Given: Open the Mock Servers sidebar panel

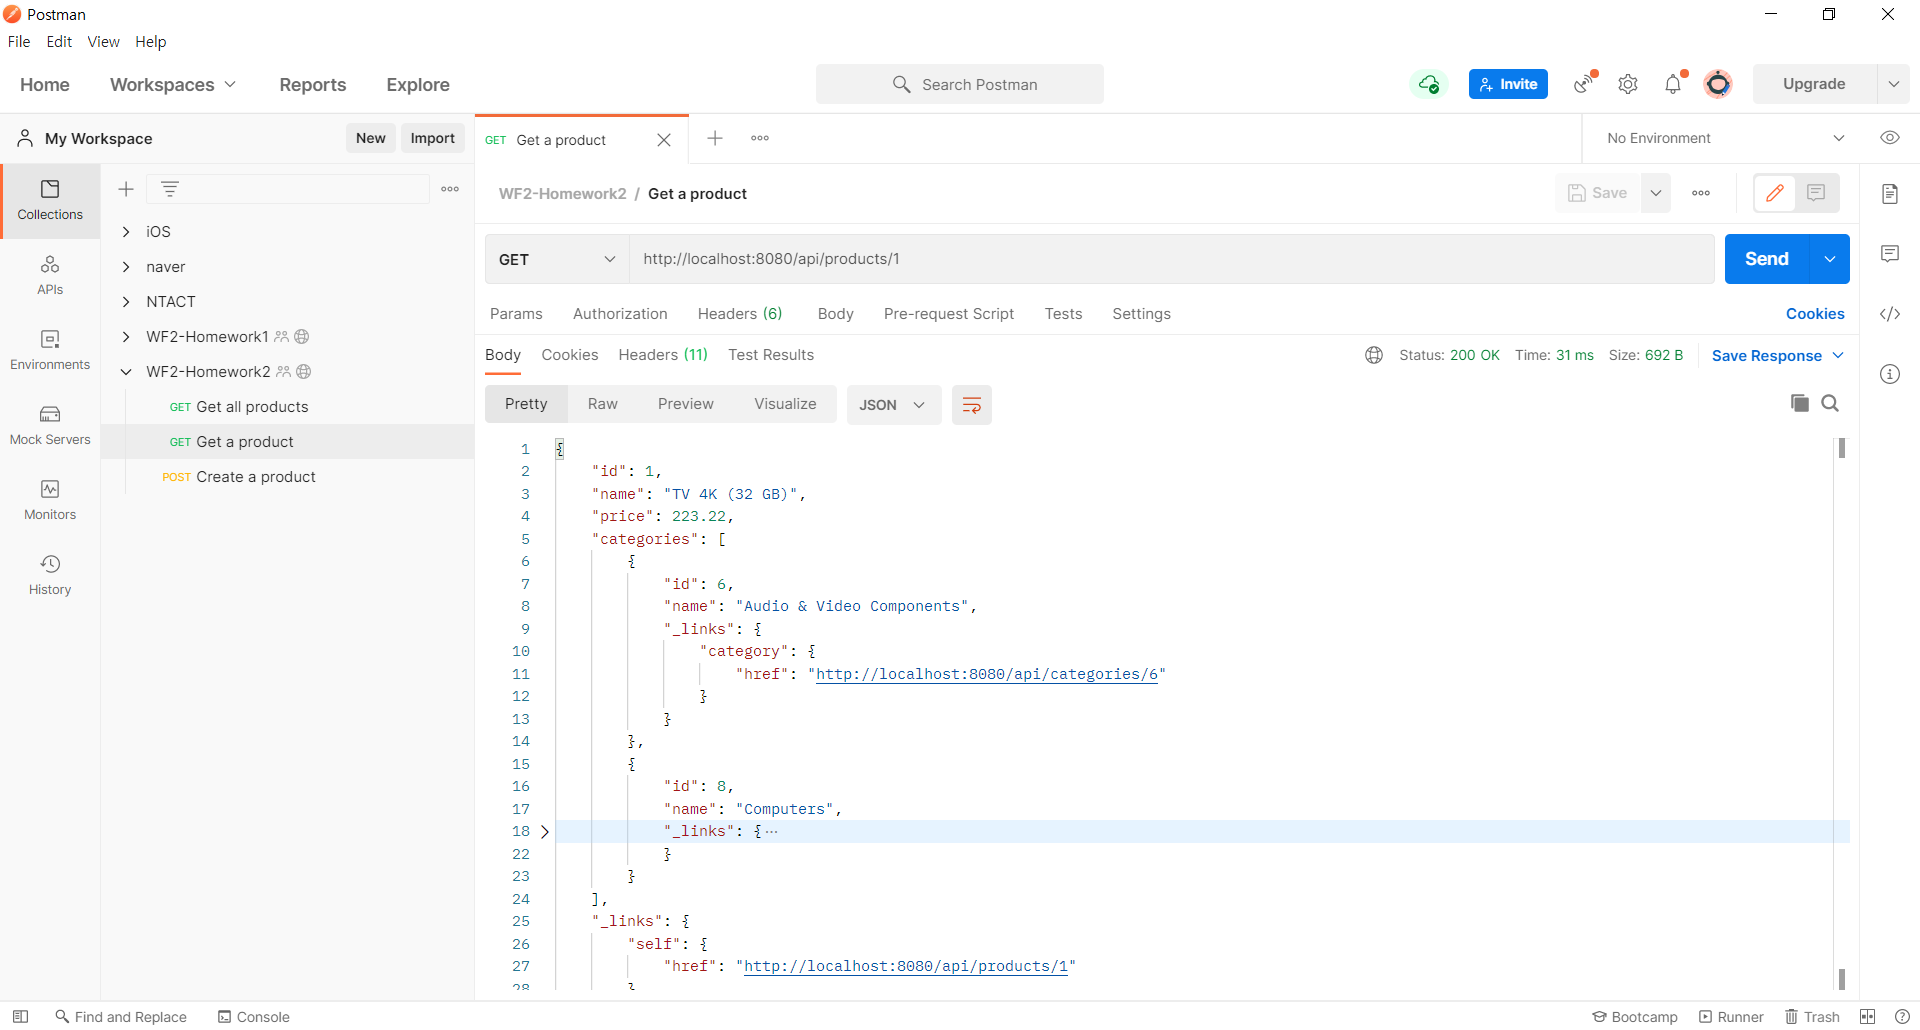Looking at the screenshot, I should point(50,425).
